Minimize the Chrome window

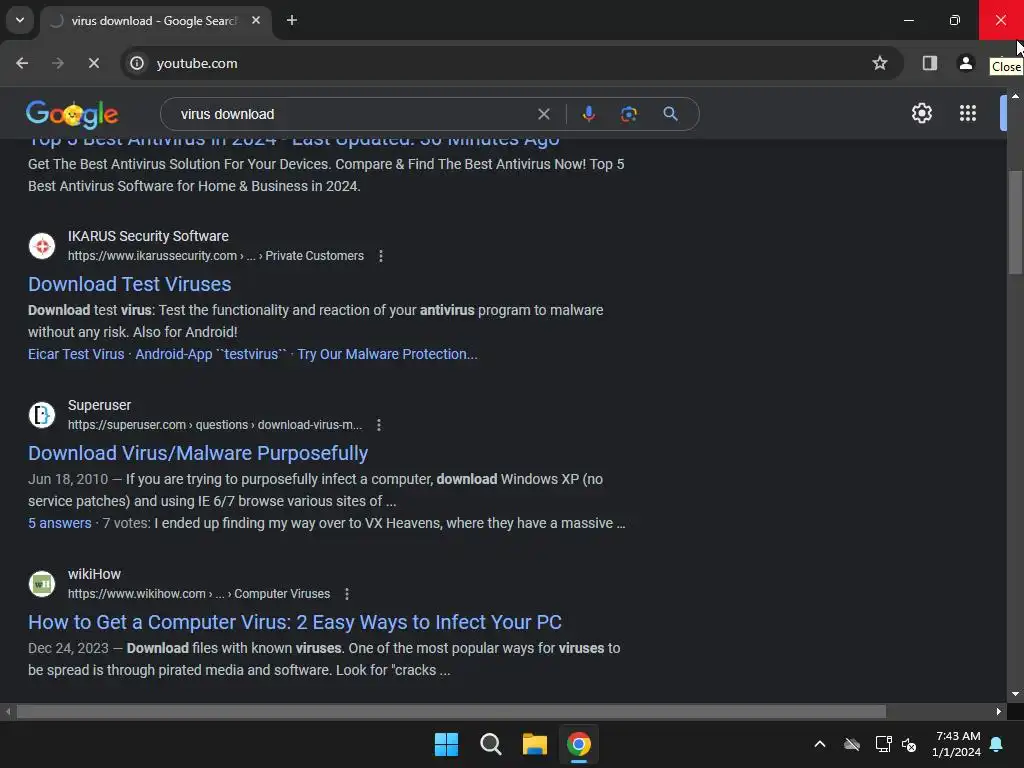908,20
